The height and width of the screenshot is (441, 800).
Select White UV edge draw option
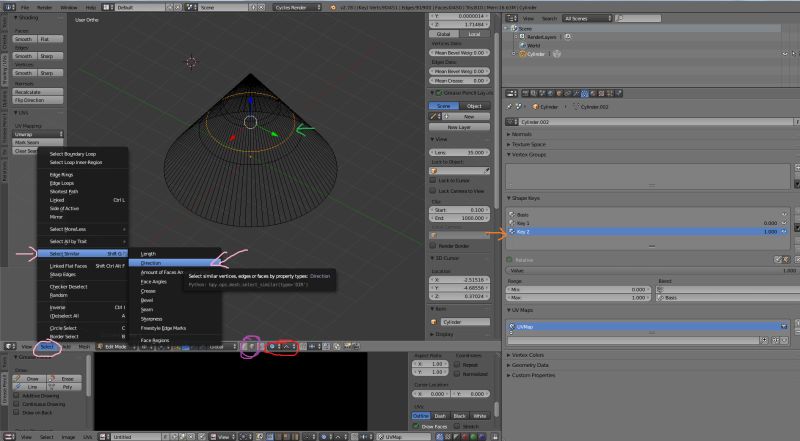click(x=480, y=416)
